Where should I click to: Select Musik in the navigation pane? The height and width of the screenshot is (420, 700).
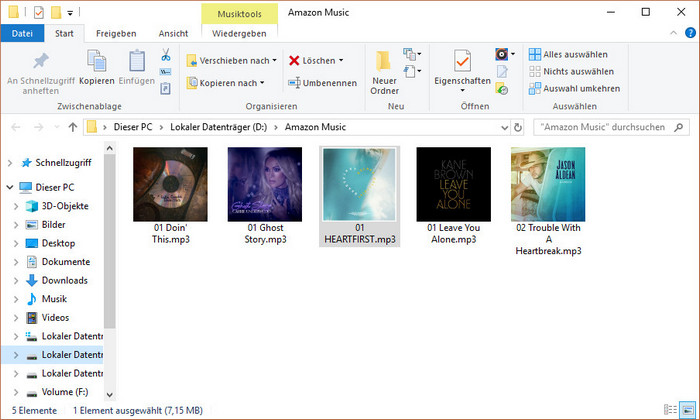click(x=54, y=299)
